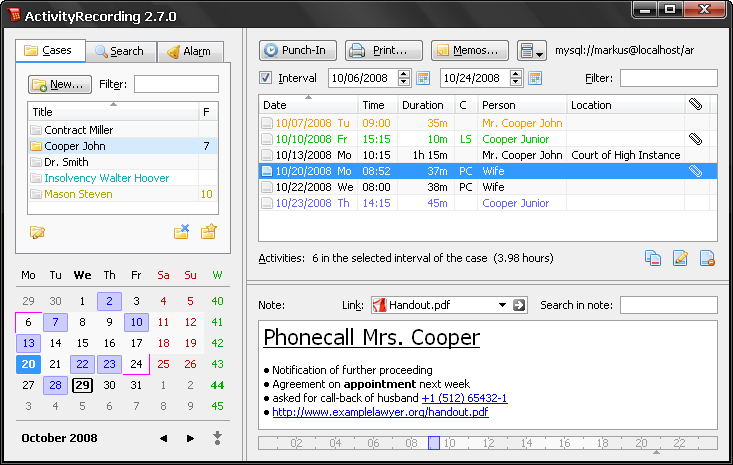This screenshot has width=733, height=465.
Task: Edit case icon below the case list
Action: [x=37, y=232]
